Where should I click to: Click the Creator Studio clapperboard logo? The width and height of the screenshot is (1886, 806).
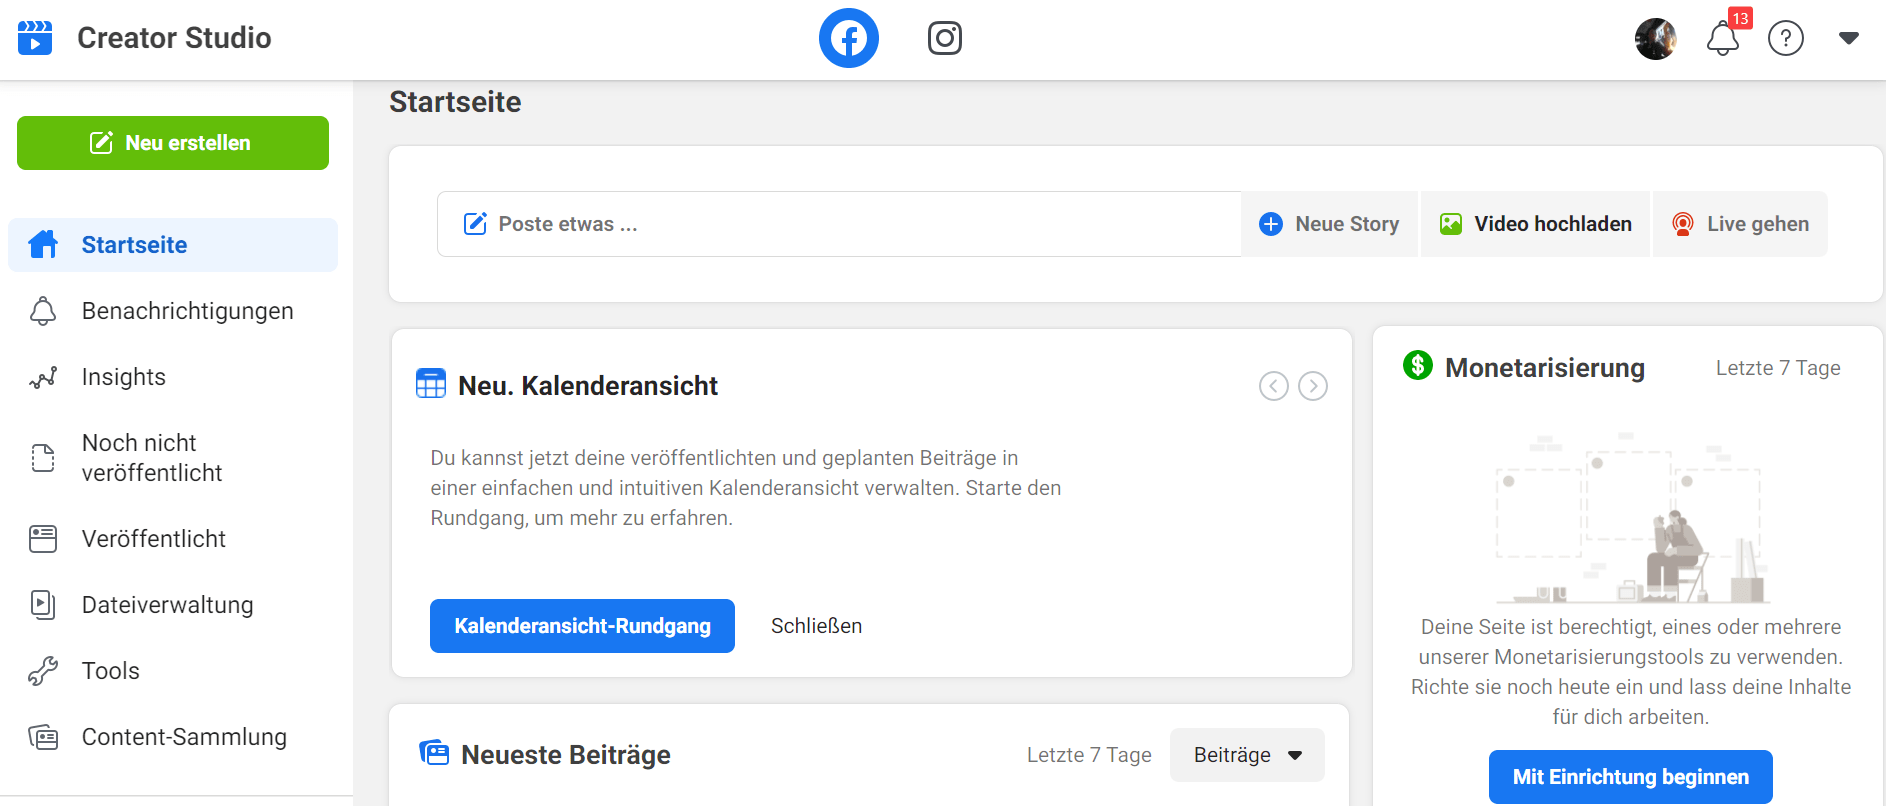tap(35, 38)
